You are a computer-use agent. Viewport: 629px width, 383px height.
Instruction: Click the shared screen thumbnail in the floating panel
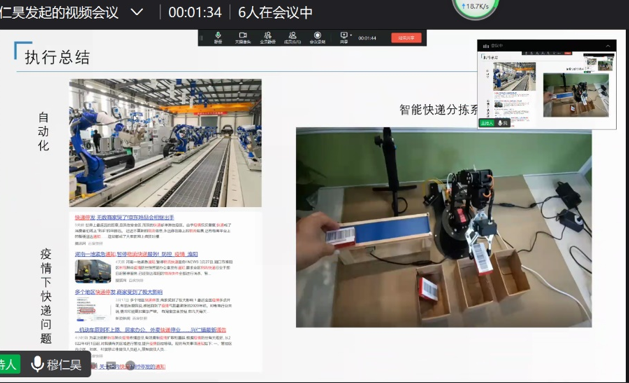pos(547,89)
